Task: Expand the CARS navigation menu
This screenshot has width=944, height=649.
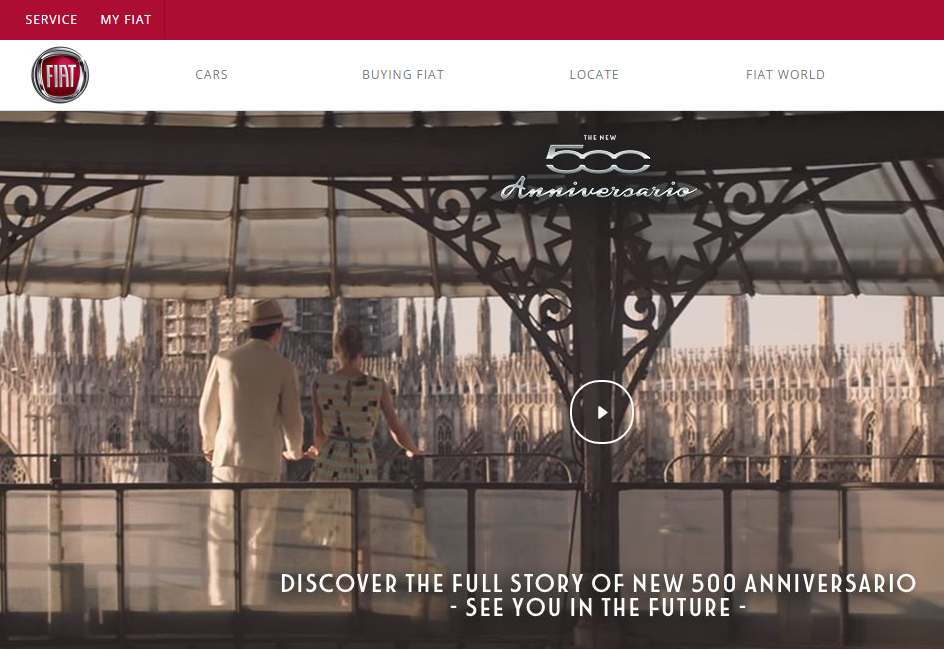Action: (x=212, y=75)
